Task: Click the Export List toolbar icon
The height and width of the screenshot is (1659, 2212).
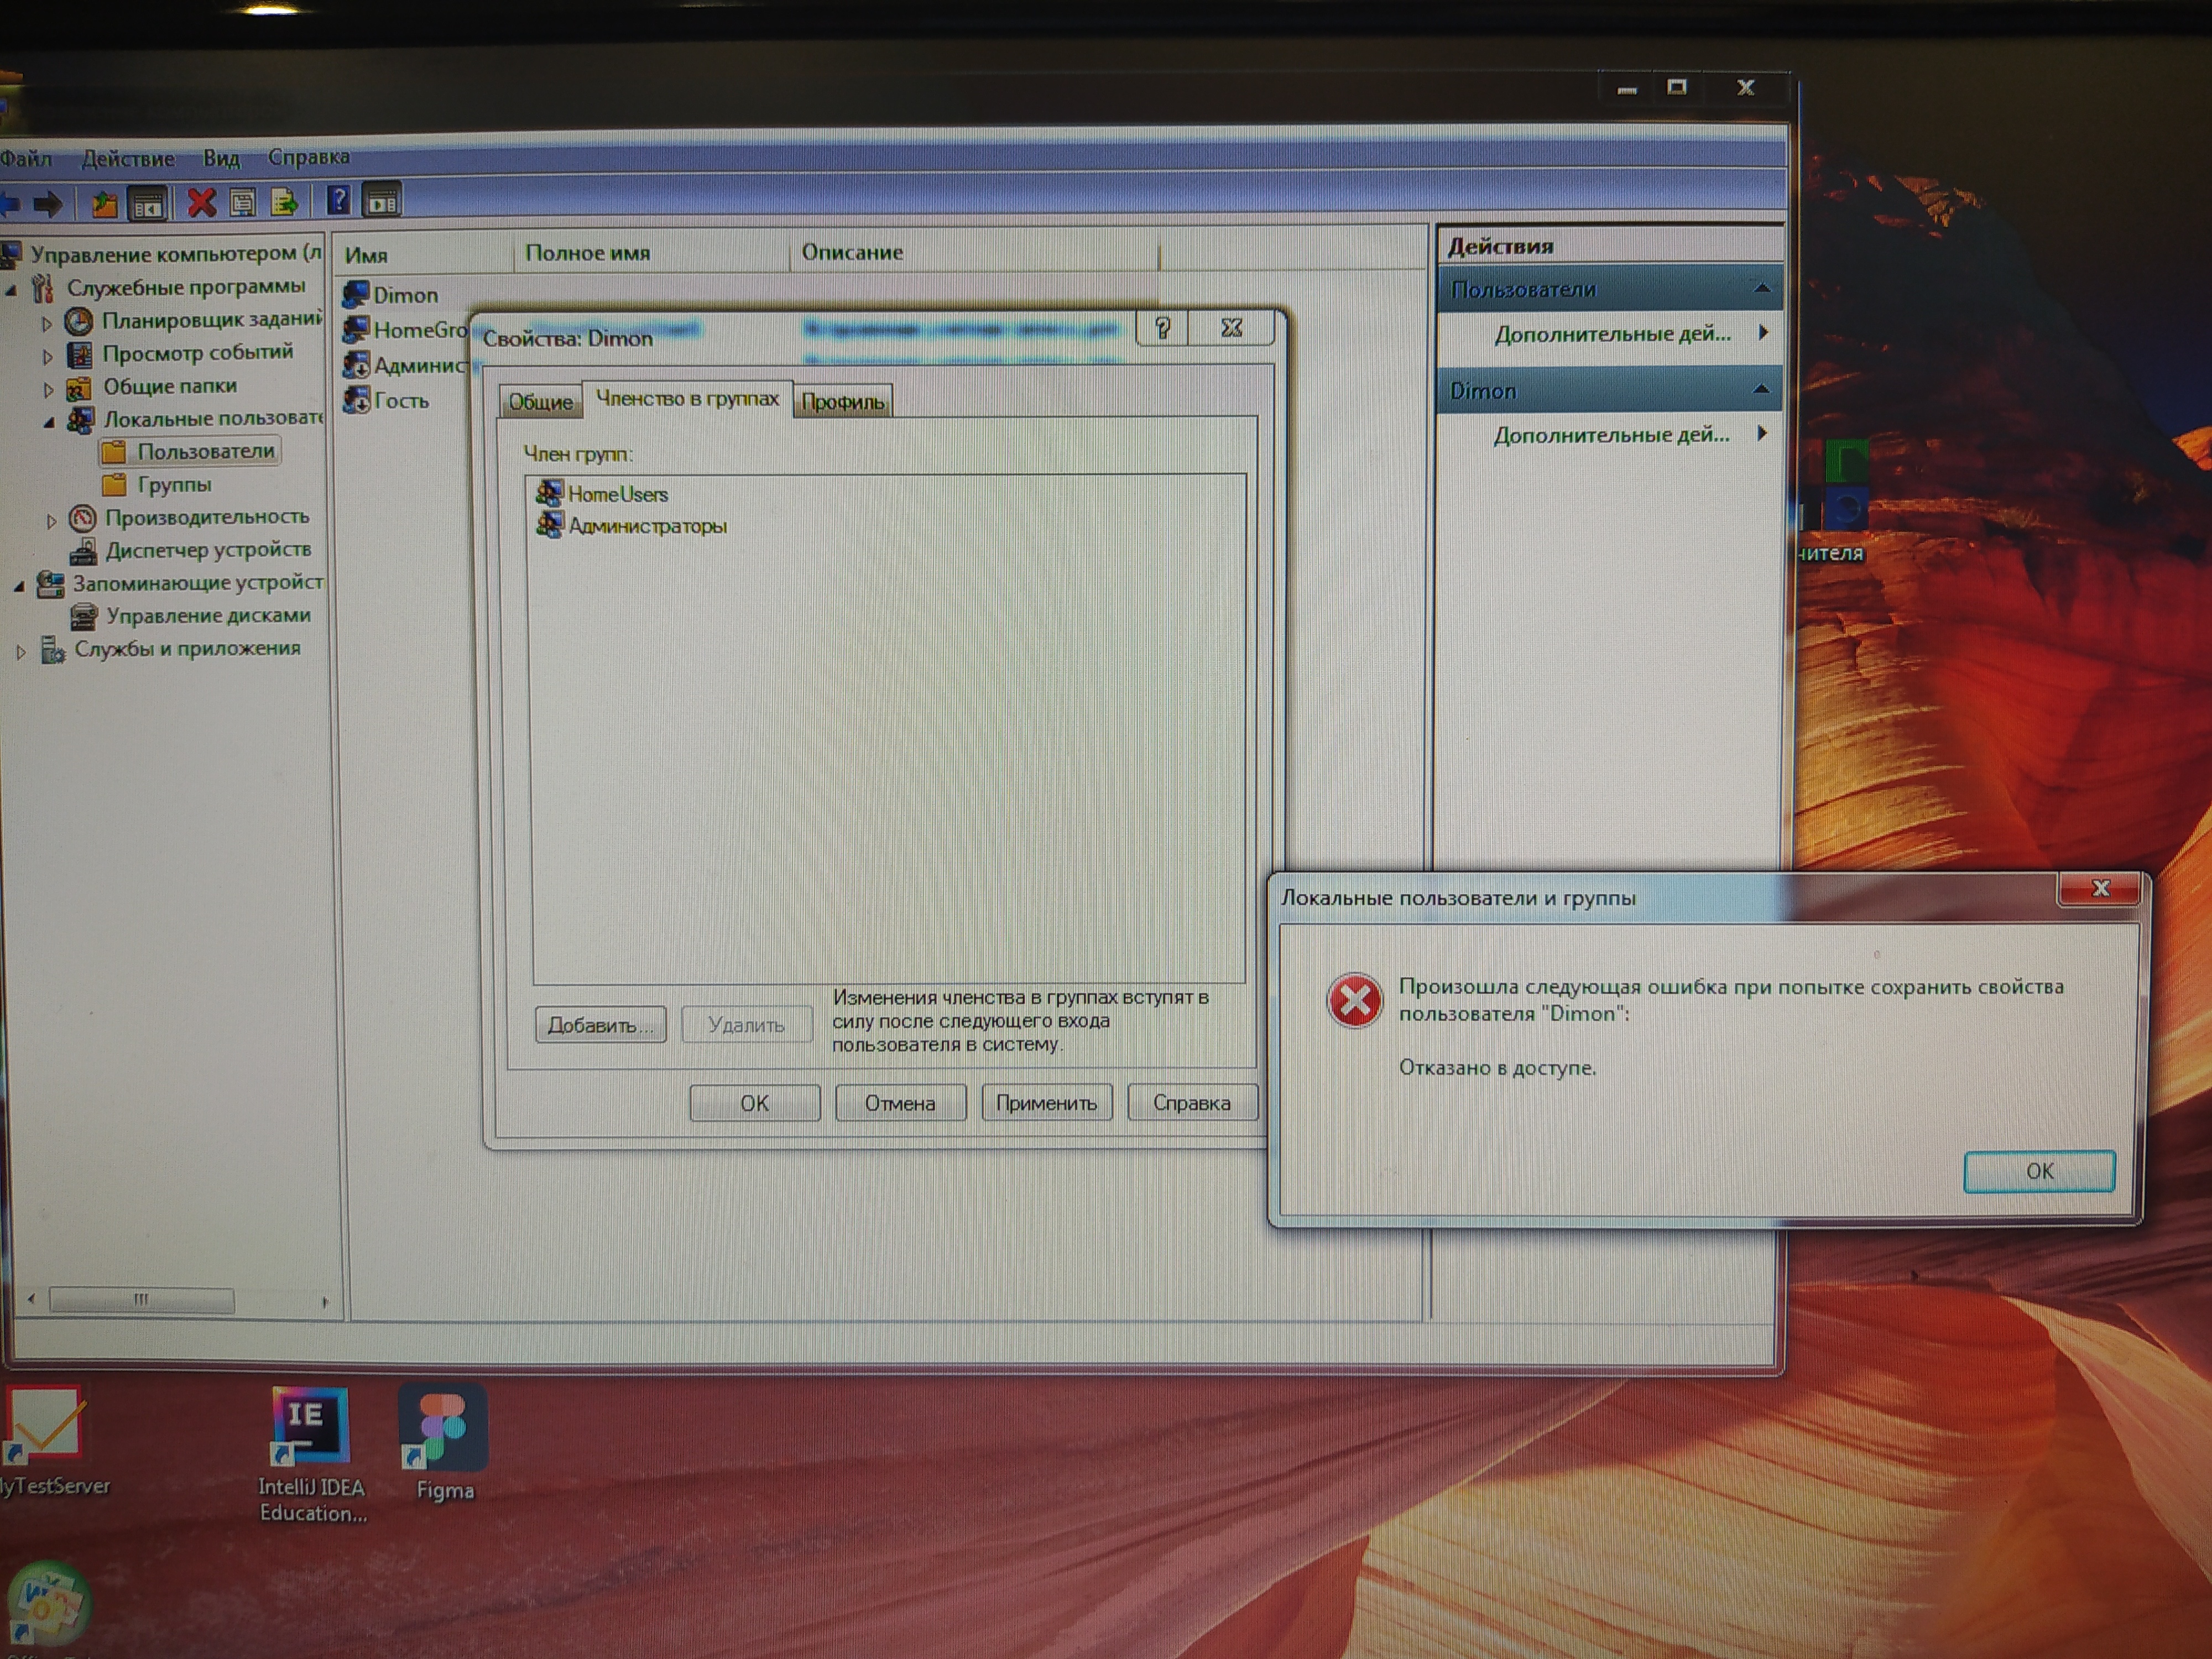Action: click(284, 203)
